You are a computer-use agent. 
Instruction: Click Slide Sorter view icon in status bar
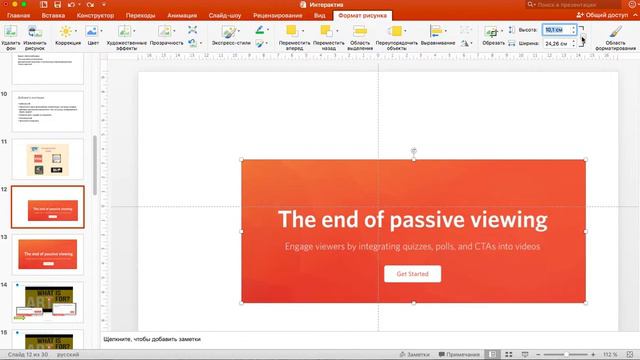pos(509,354)
